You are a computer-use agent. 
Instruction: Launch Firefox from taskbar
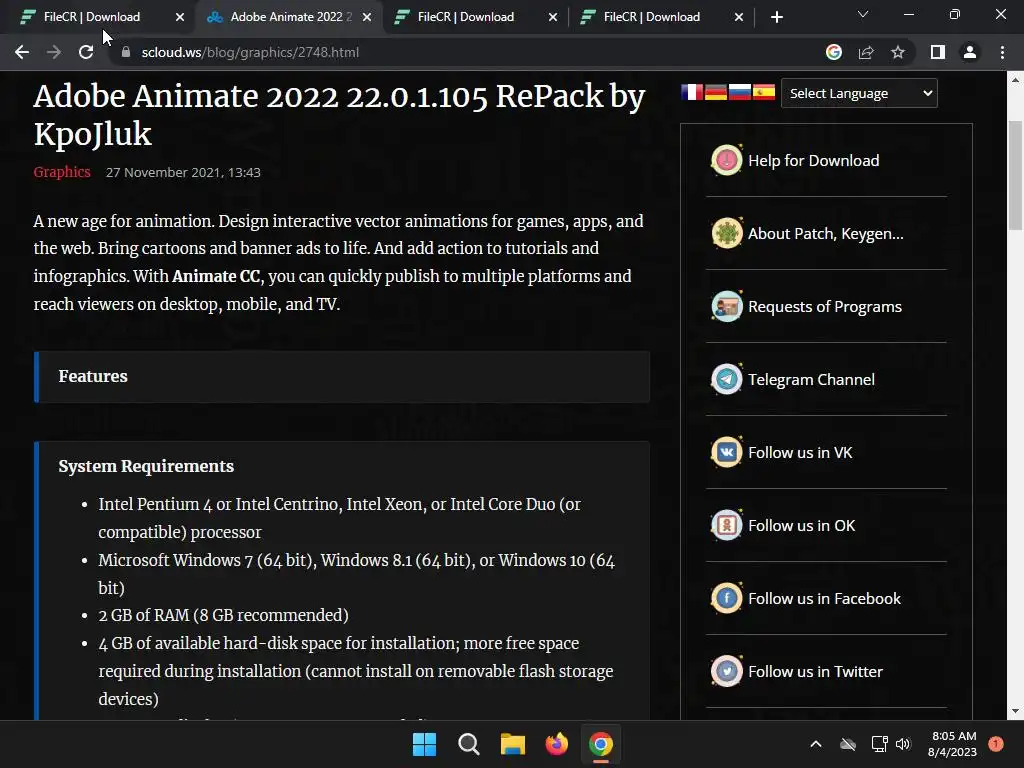tap(556, 744)
